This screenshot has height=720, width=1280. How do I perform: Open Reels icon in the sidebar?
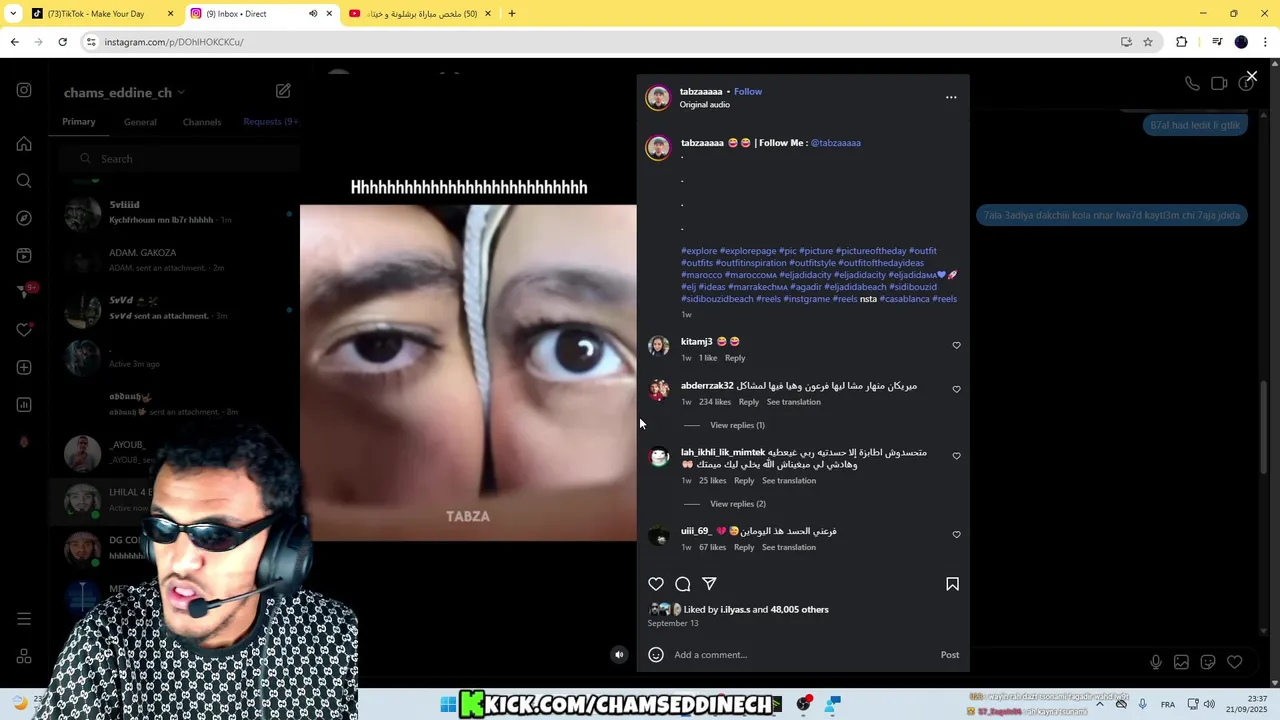point(24,255)
